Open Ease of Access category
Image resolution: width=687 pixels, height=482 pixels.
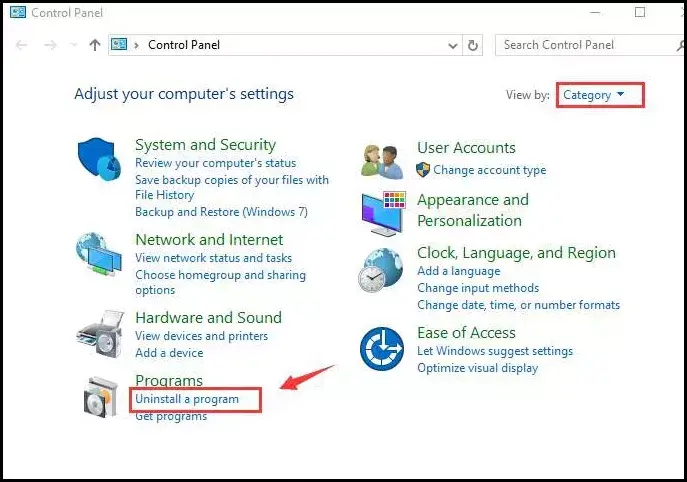point(467,333)
